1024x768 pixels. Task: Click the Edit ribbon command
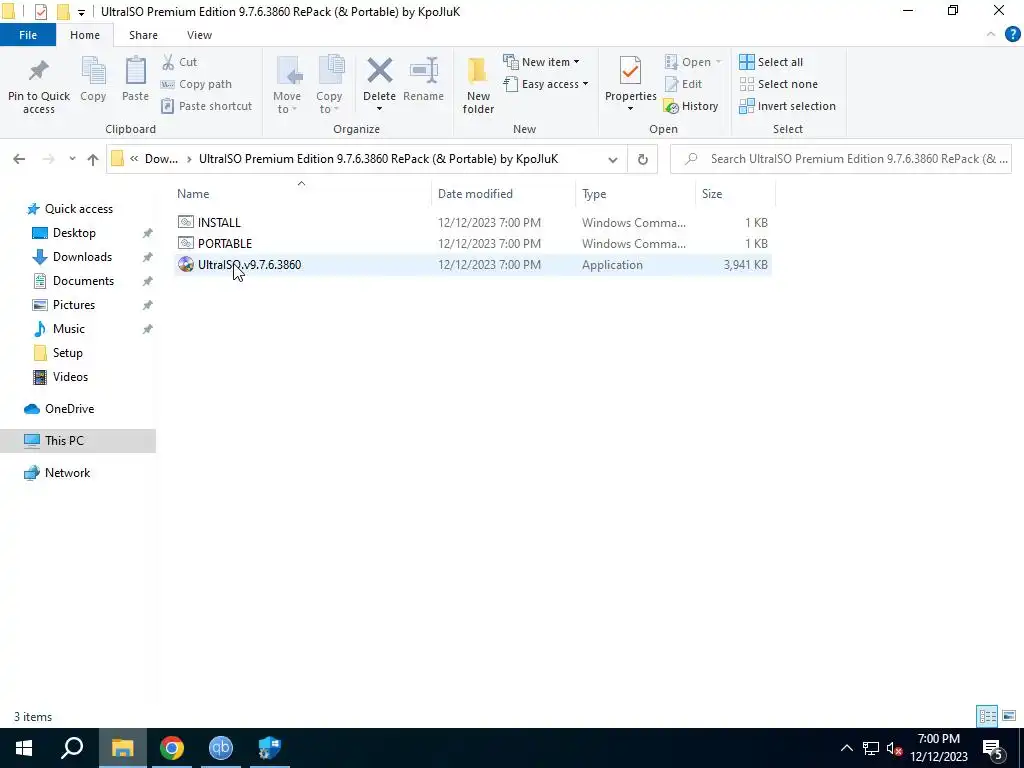pos(683,84)
